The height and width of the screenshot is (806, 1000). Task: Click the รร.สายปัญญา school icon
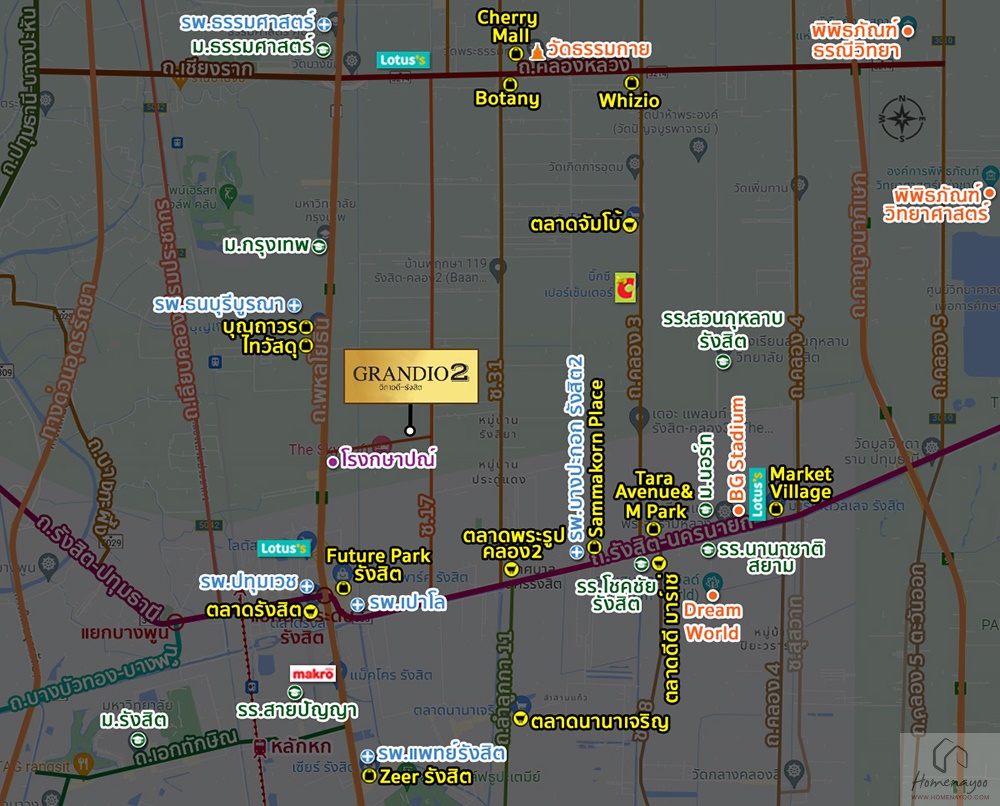pyautogui.click(x=295, y=692)
